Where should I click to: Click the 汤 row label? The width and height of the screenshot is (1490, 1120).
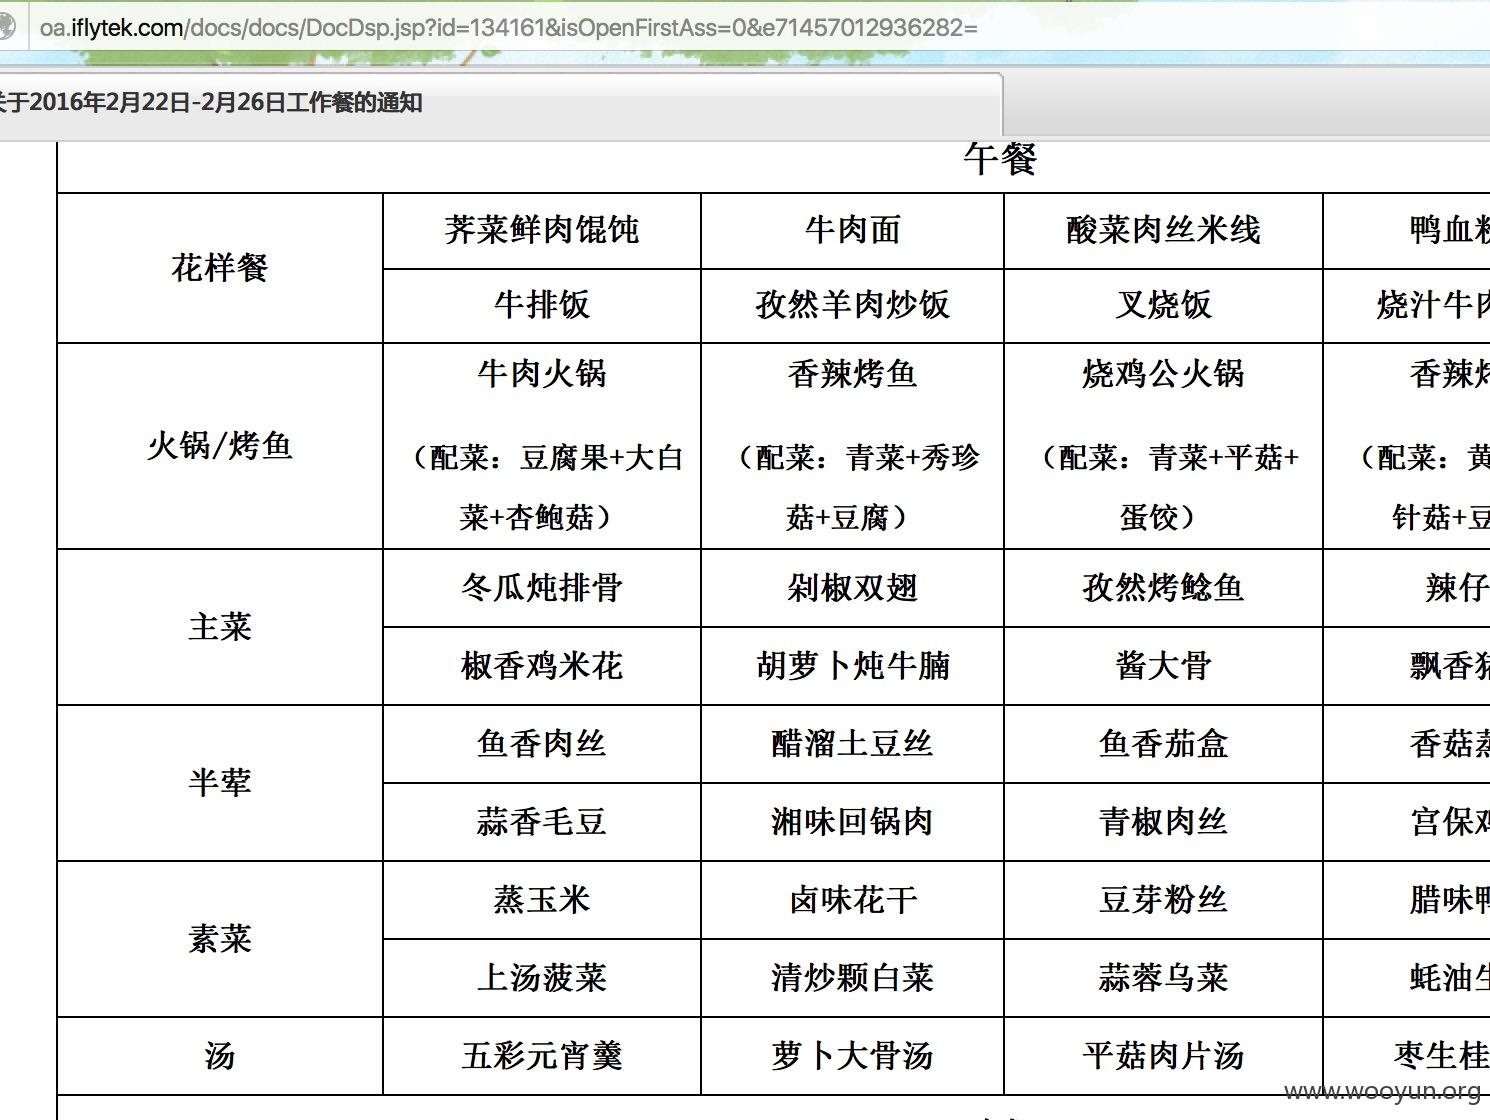(220, 1056)
